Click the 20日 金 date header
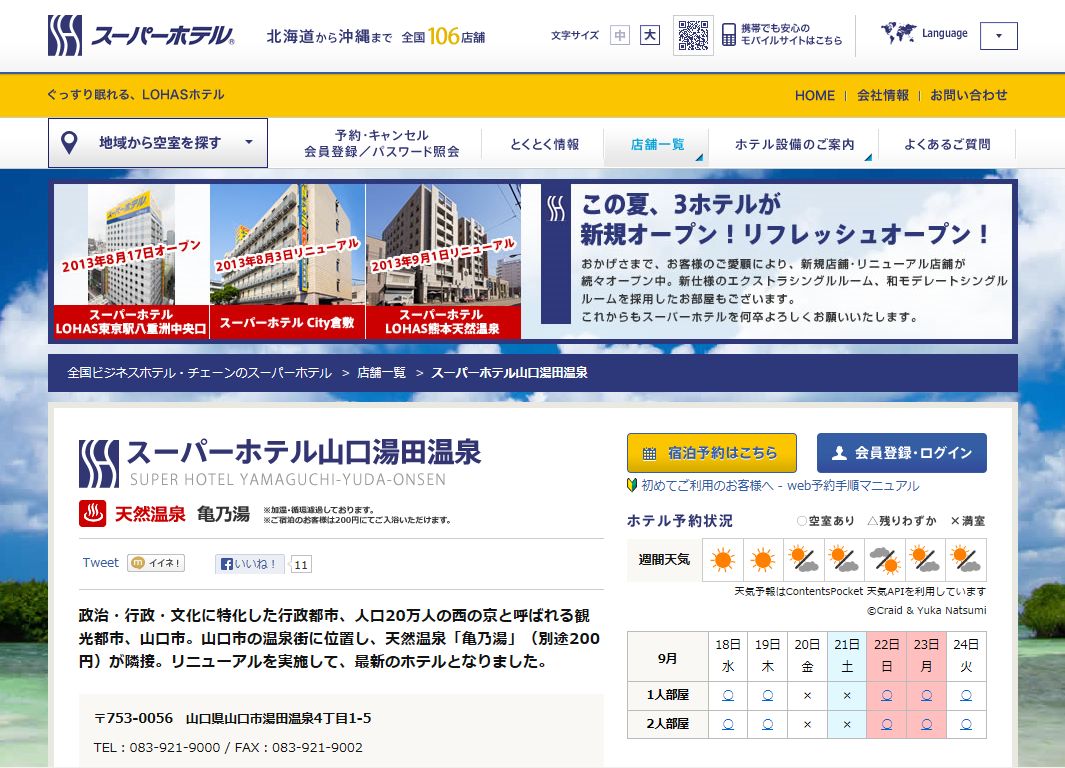 pos(807,656)
